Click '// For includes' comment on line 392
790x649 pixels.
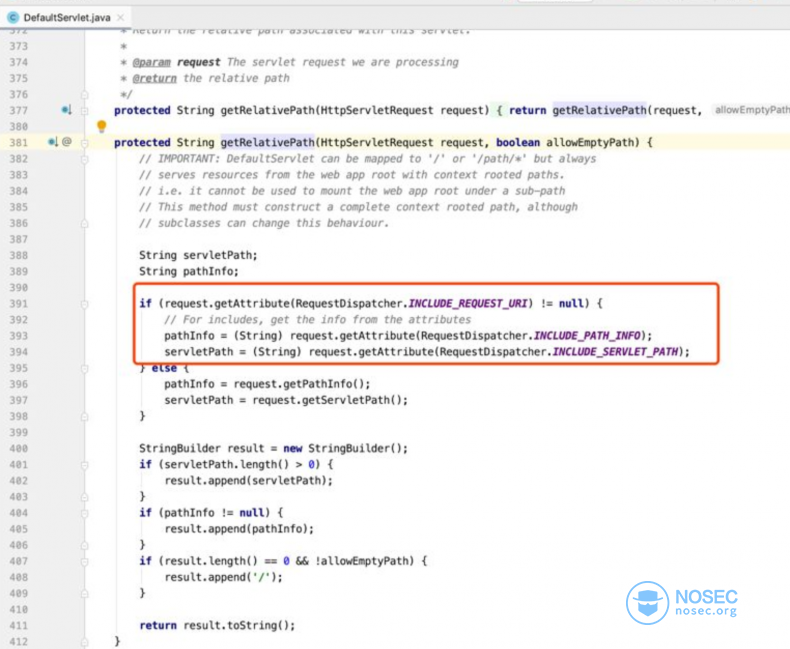tap(317, 319)
